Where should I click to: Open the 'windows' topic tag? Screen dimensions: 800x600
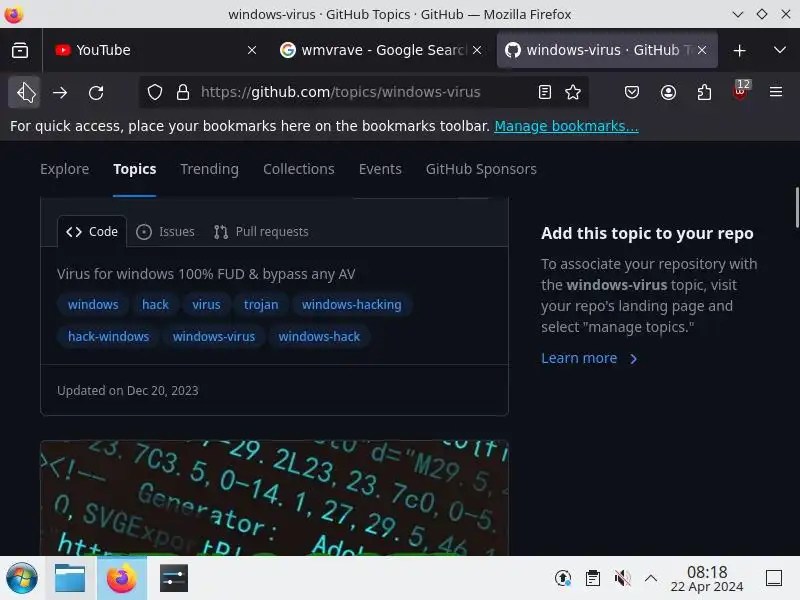click(x=93, y=305)
